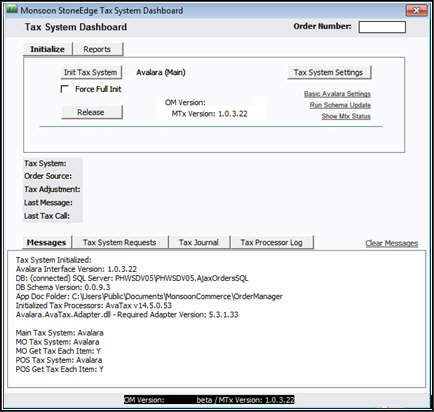Click the Init Tax System button
434x412 pixels.
tap(91, 72)
